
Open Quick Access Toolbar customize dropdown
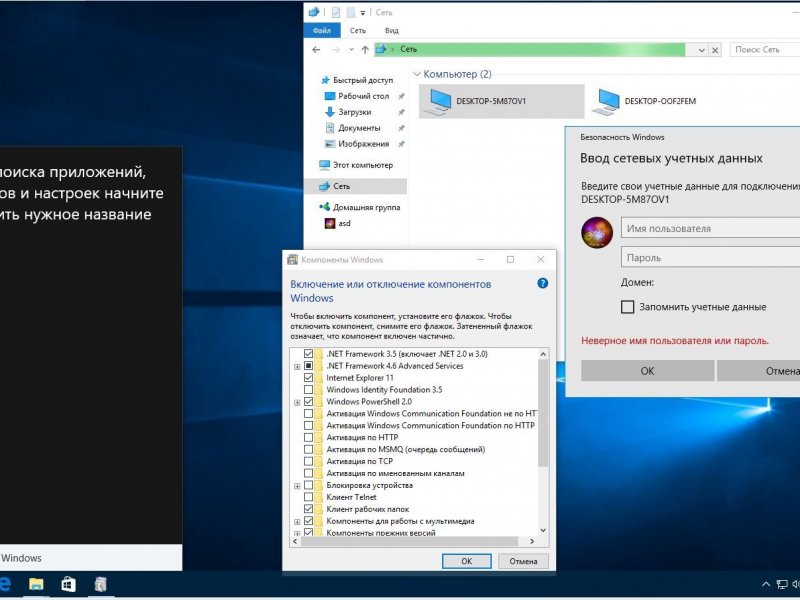pos(363,12)
